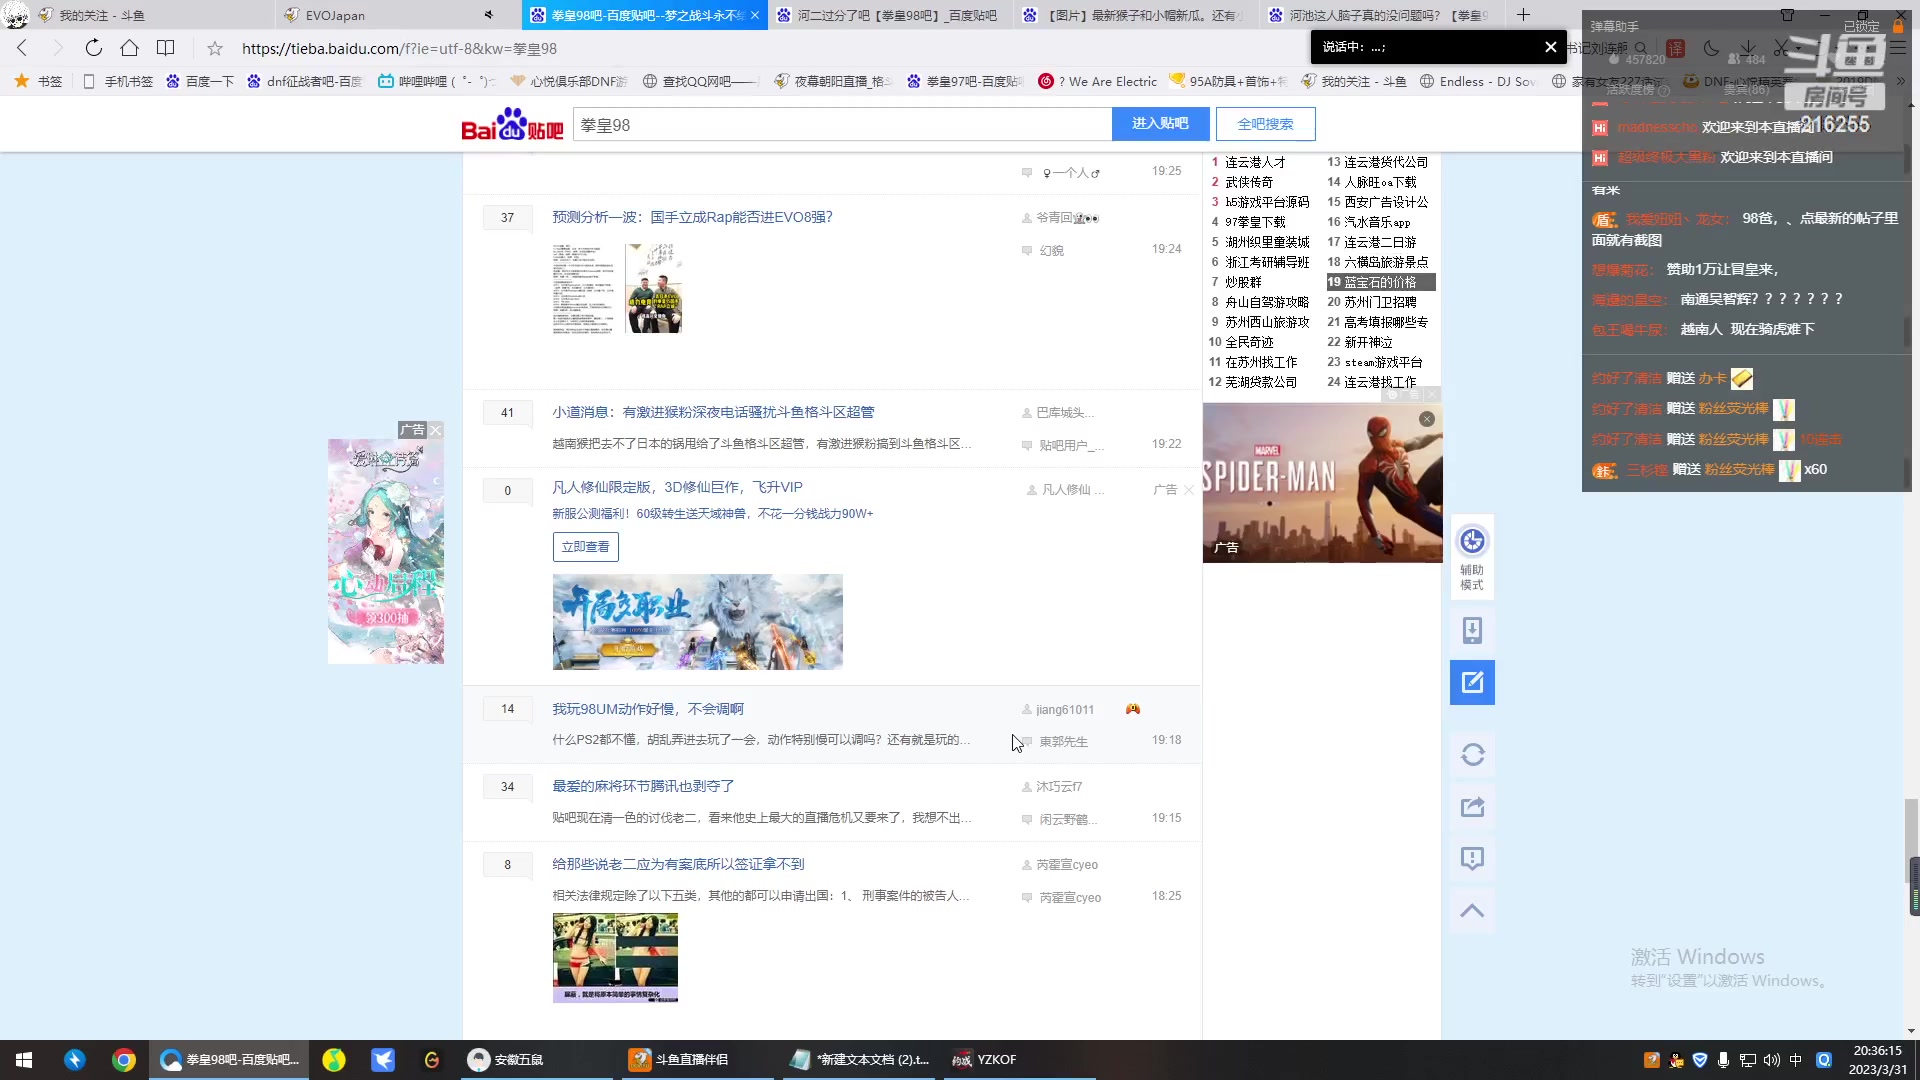Click the red progress bar under 活跃度榜

(x=1601, y=104)
